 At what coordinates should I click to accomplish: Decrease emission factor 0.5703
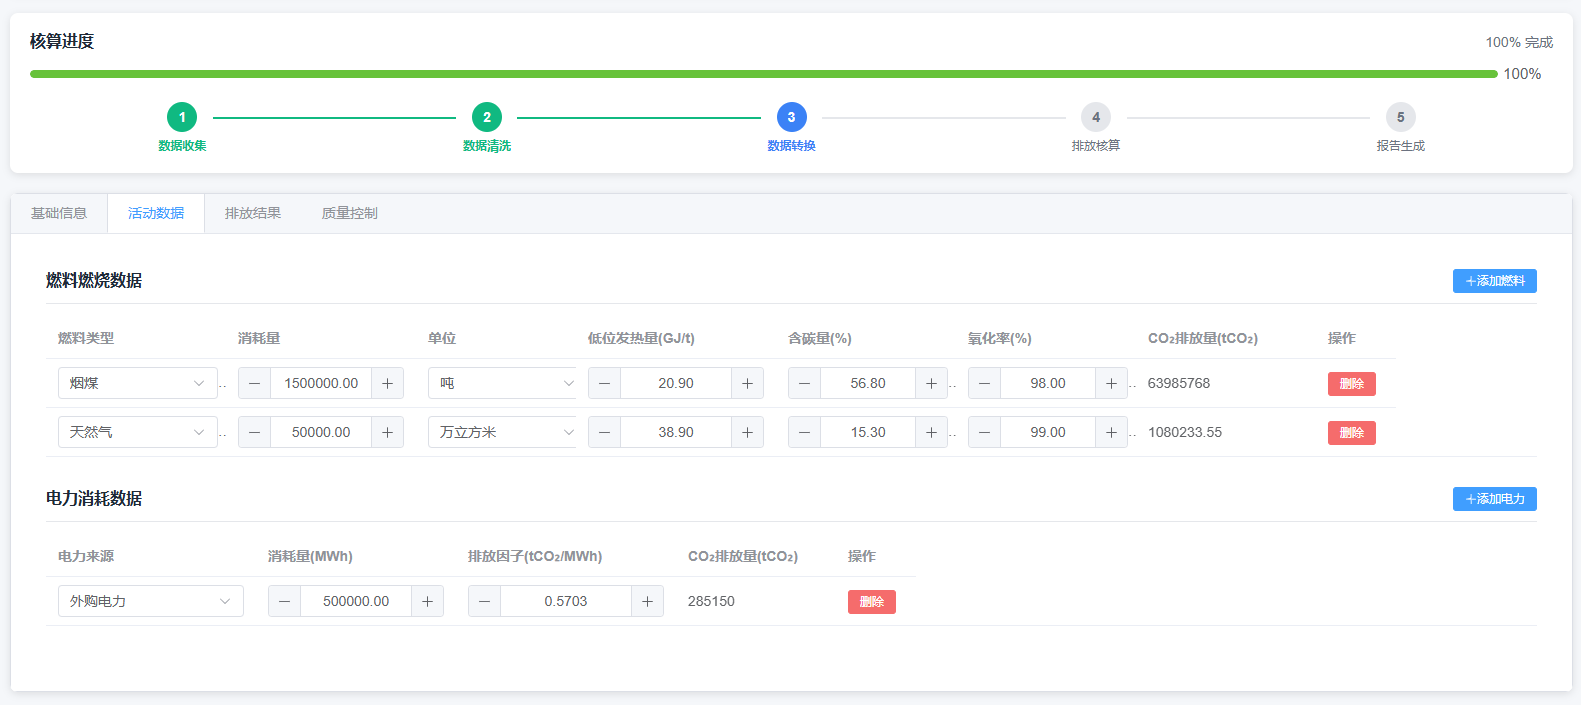pos(484,601)
